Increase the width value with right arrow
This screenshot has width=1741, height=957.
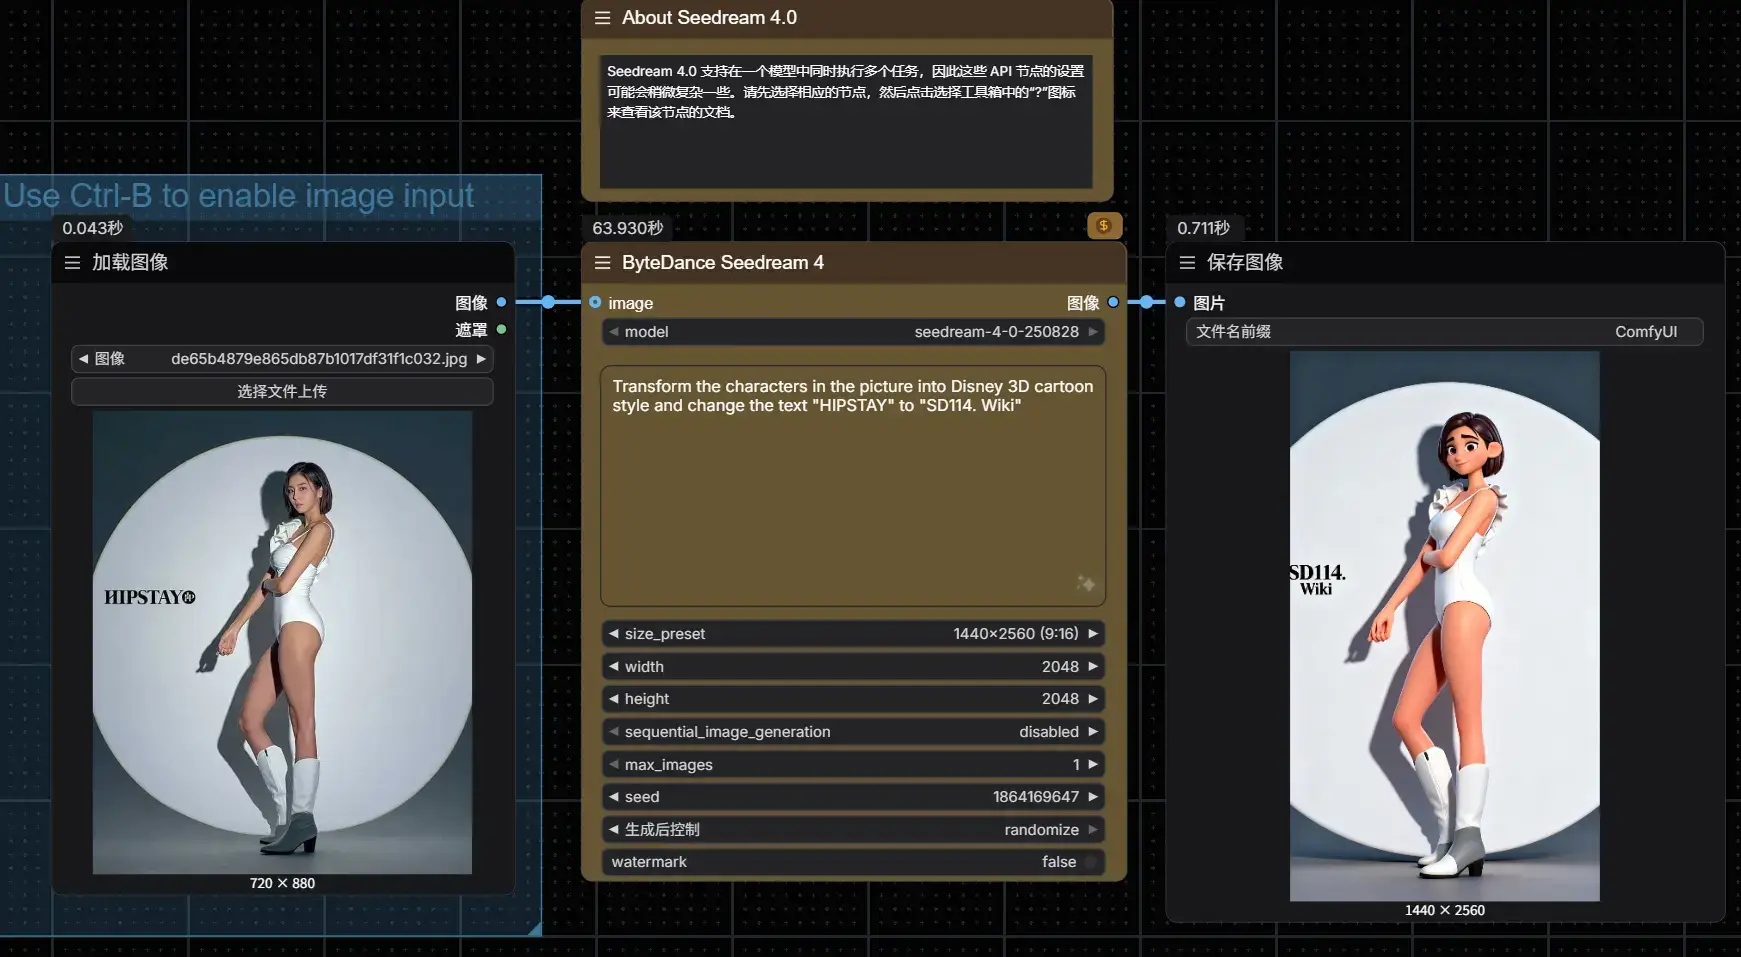[1093, 667]
